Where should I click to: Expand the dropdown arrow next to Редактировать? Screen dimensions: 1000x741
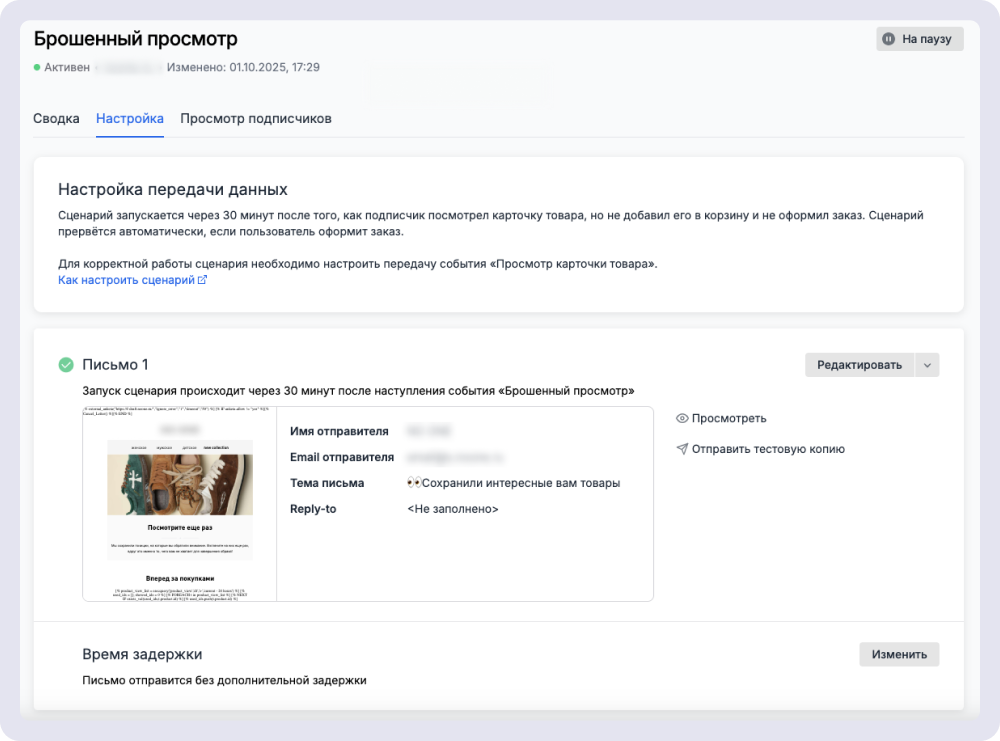(x=929, y=364)
